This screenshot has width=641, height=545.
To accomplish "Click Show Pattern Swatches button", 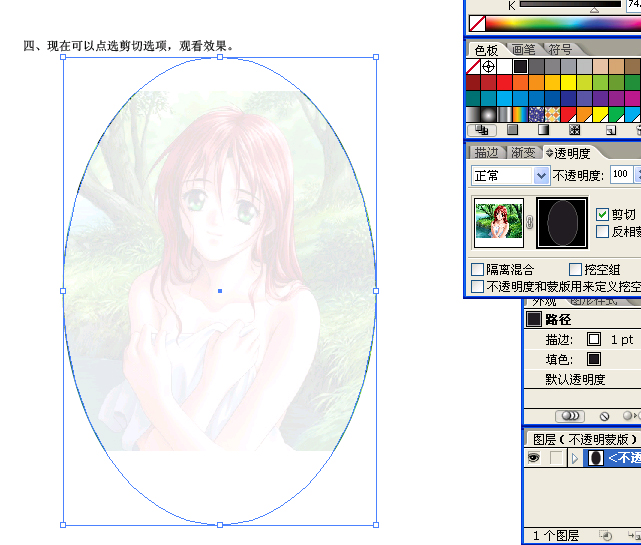I will tap(574, 130).
